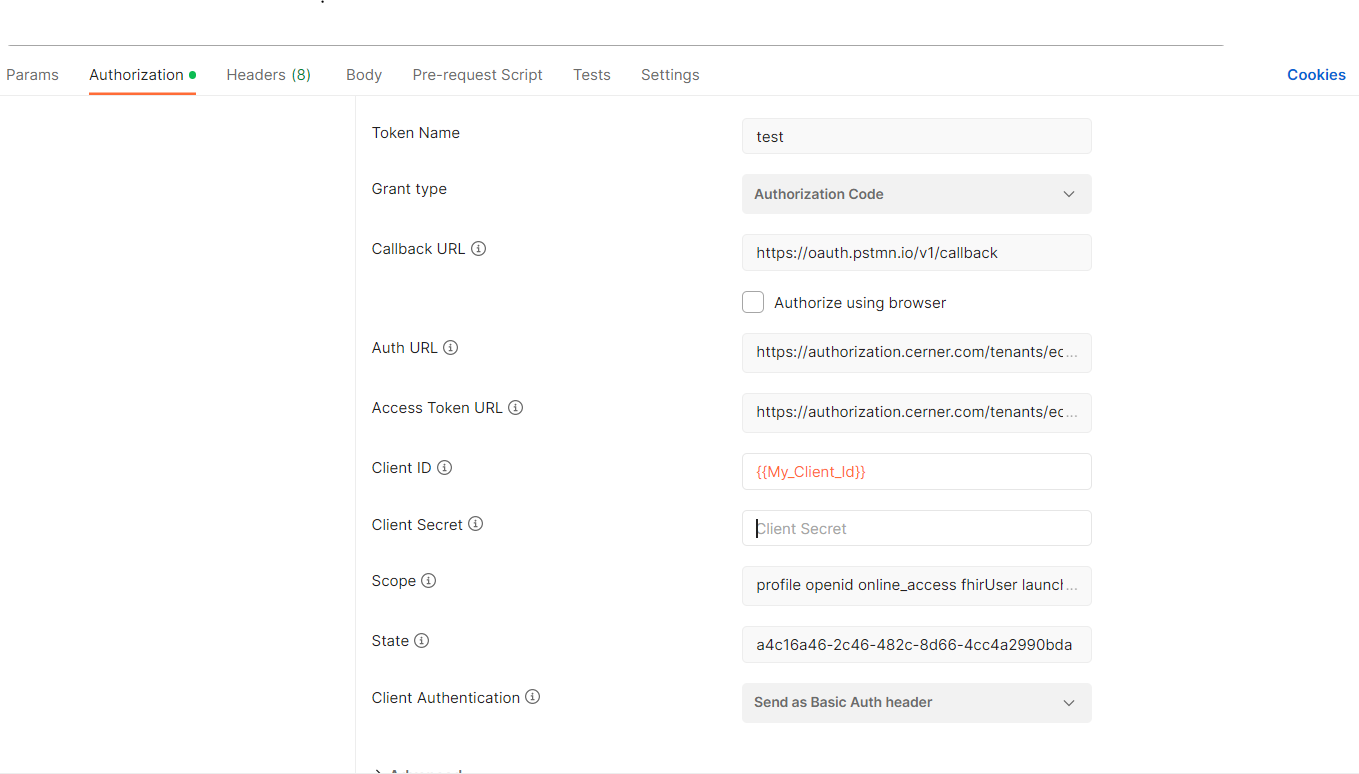
Task: Click info icon beside Scope label
Action: pyautogui.click(x=428, y=581)
